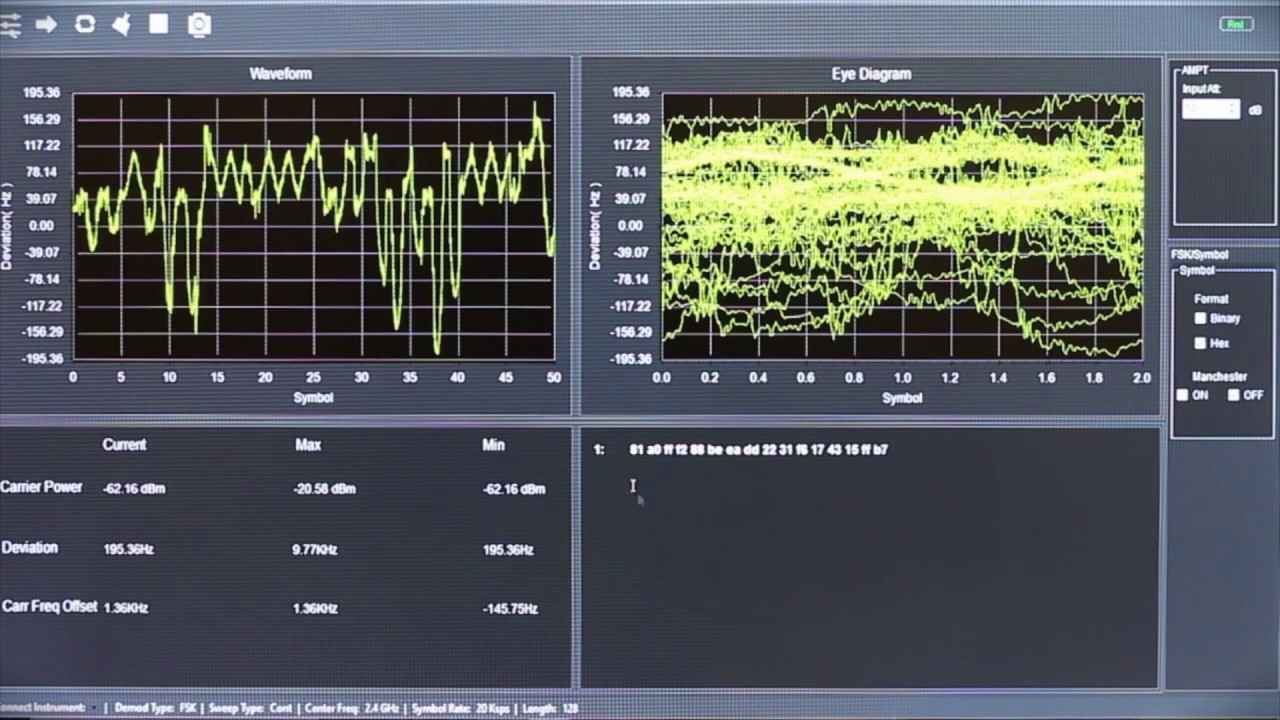Click the Carr Freq Offset min value -145.75Hz
This screenshot has width=1280, height=720.
[x=510, y=609]
